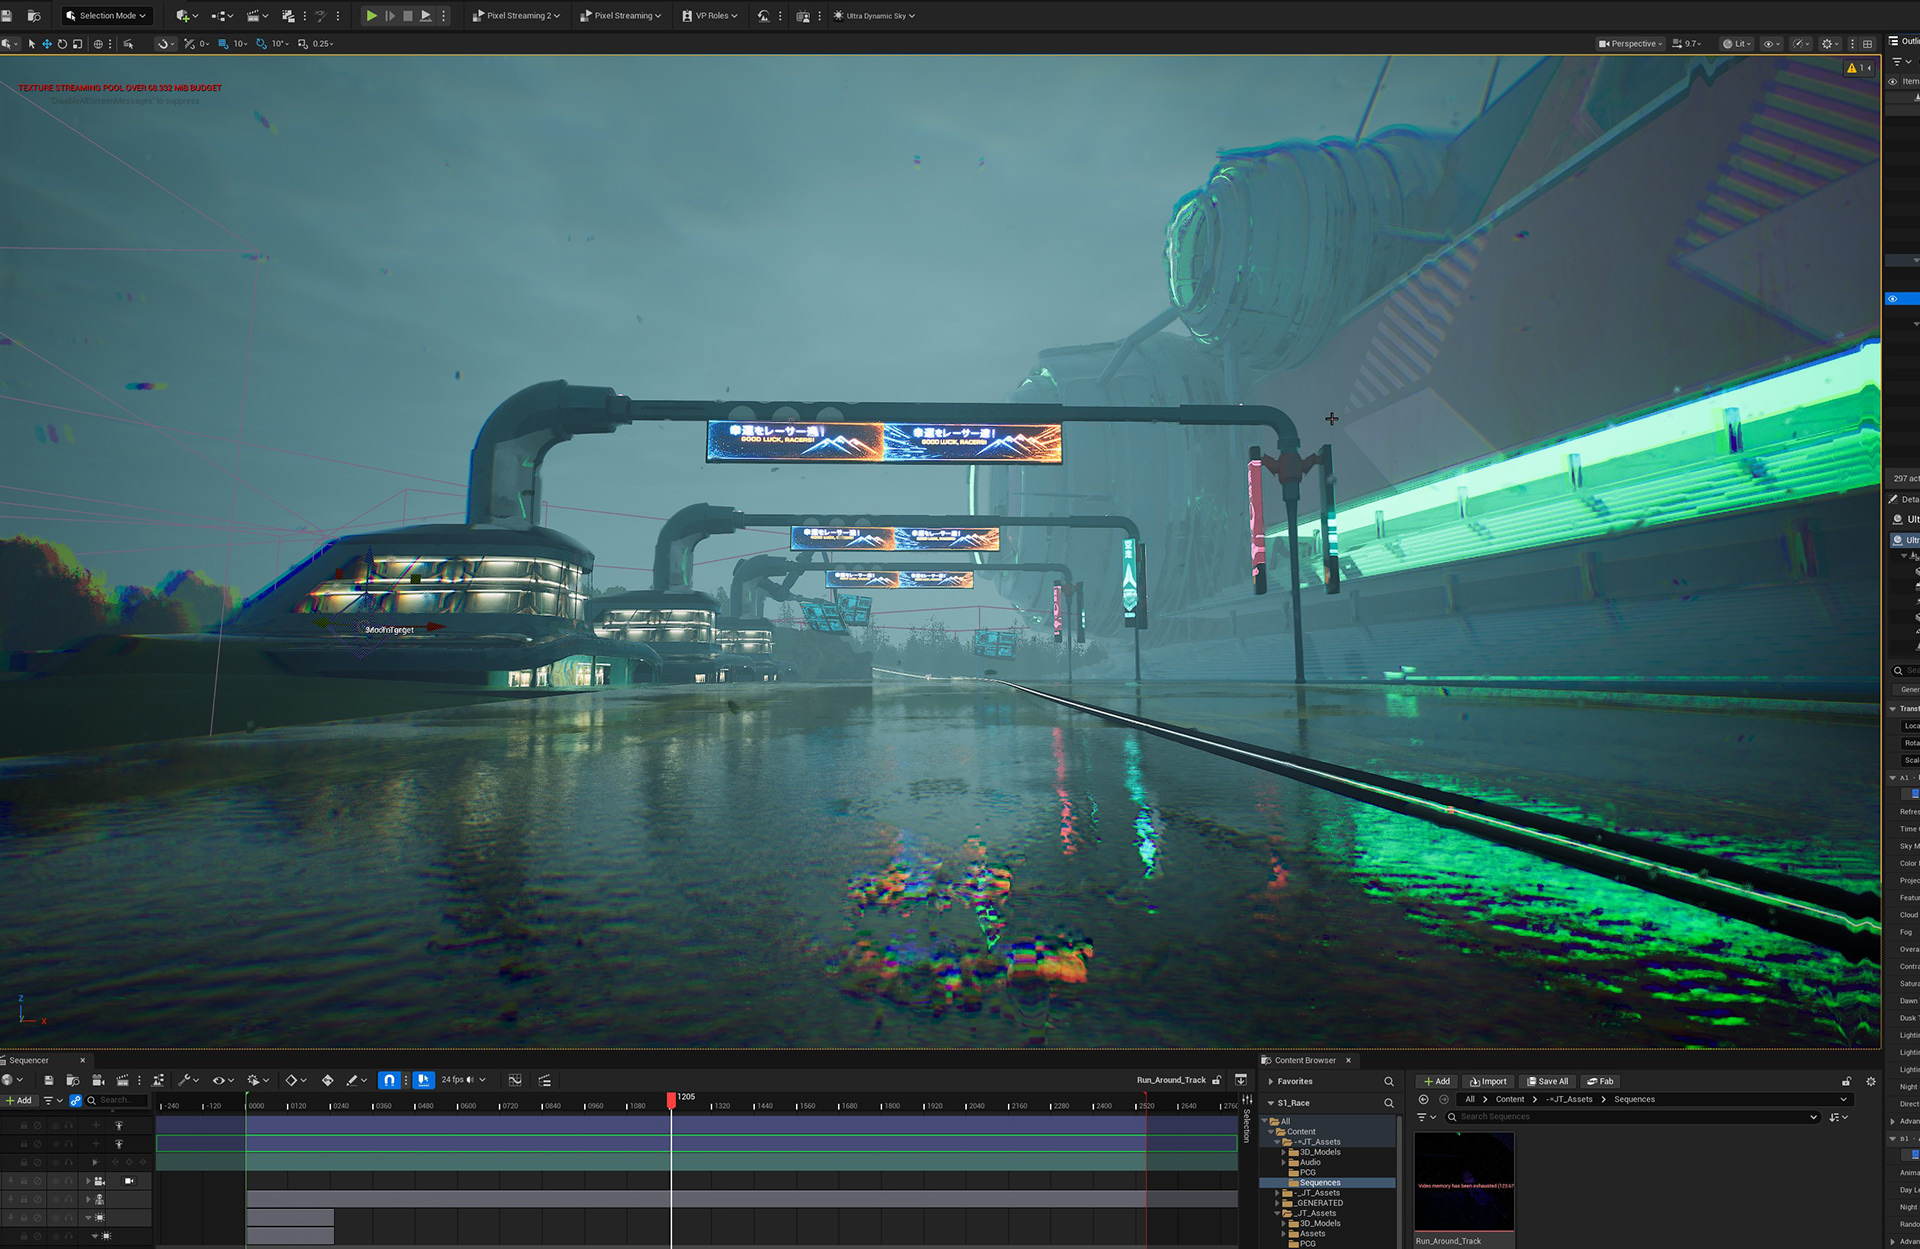Switch to the Sequencer tab
This screenshot has width=1920, height=1249.
pyautogui.click(x=29, y=1060)
